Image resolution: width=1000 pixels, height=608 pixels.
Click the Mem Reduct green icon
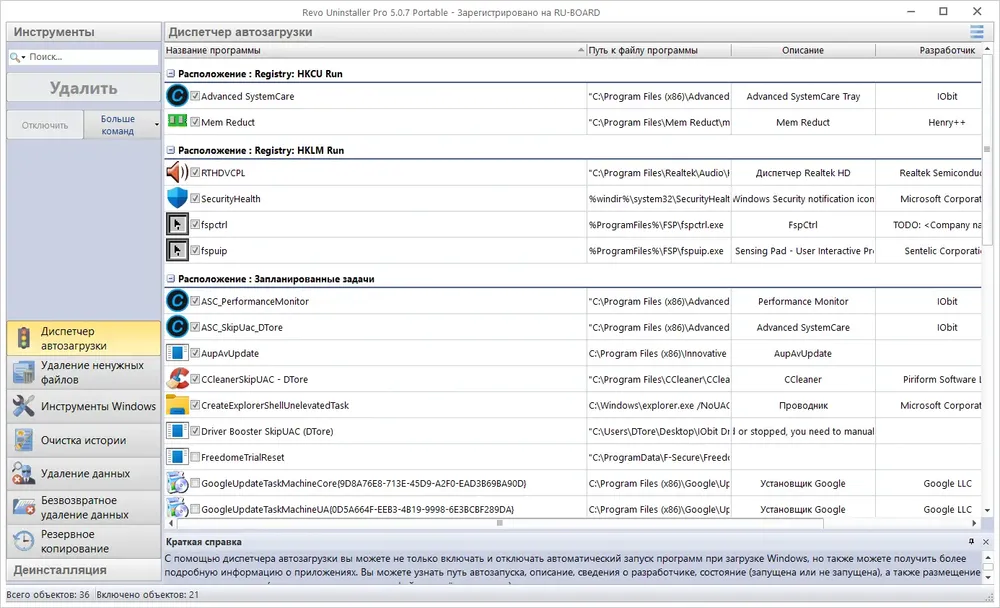pyautogui.click(x=177, y=121)
